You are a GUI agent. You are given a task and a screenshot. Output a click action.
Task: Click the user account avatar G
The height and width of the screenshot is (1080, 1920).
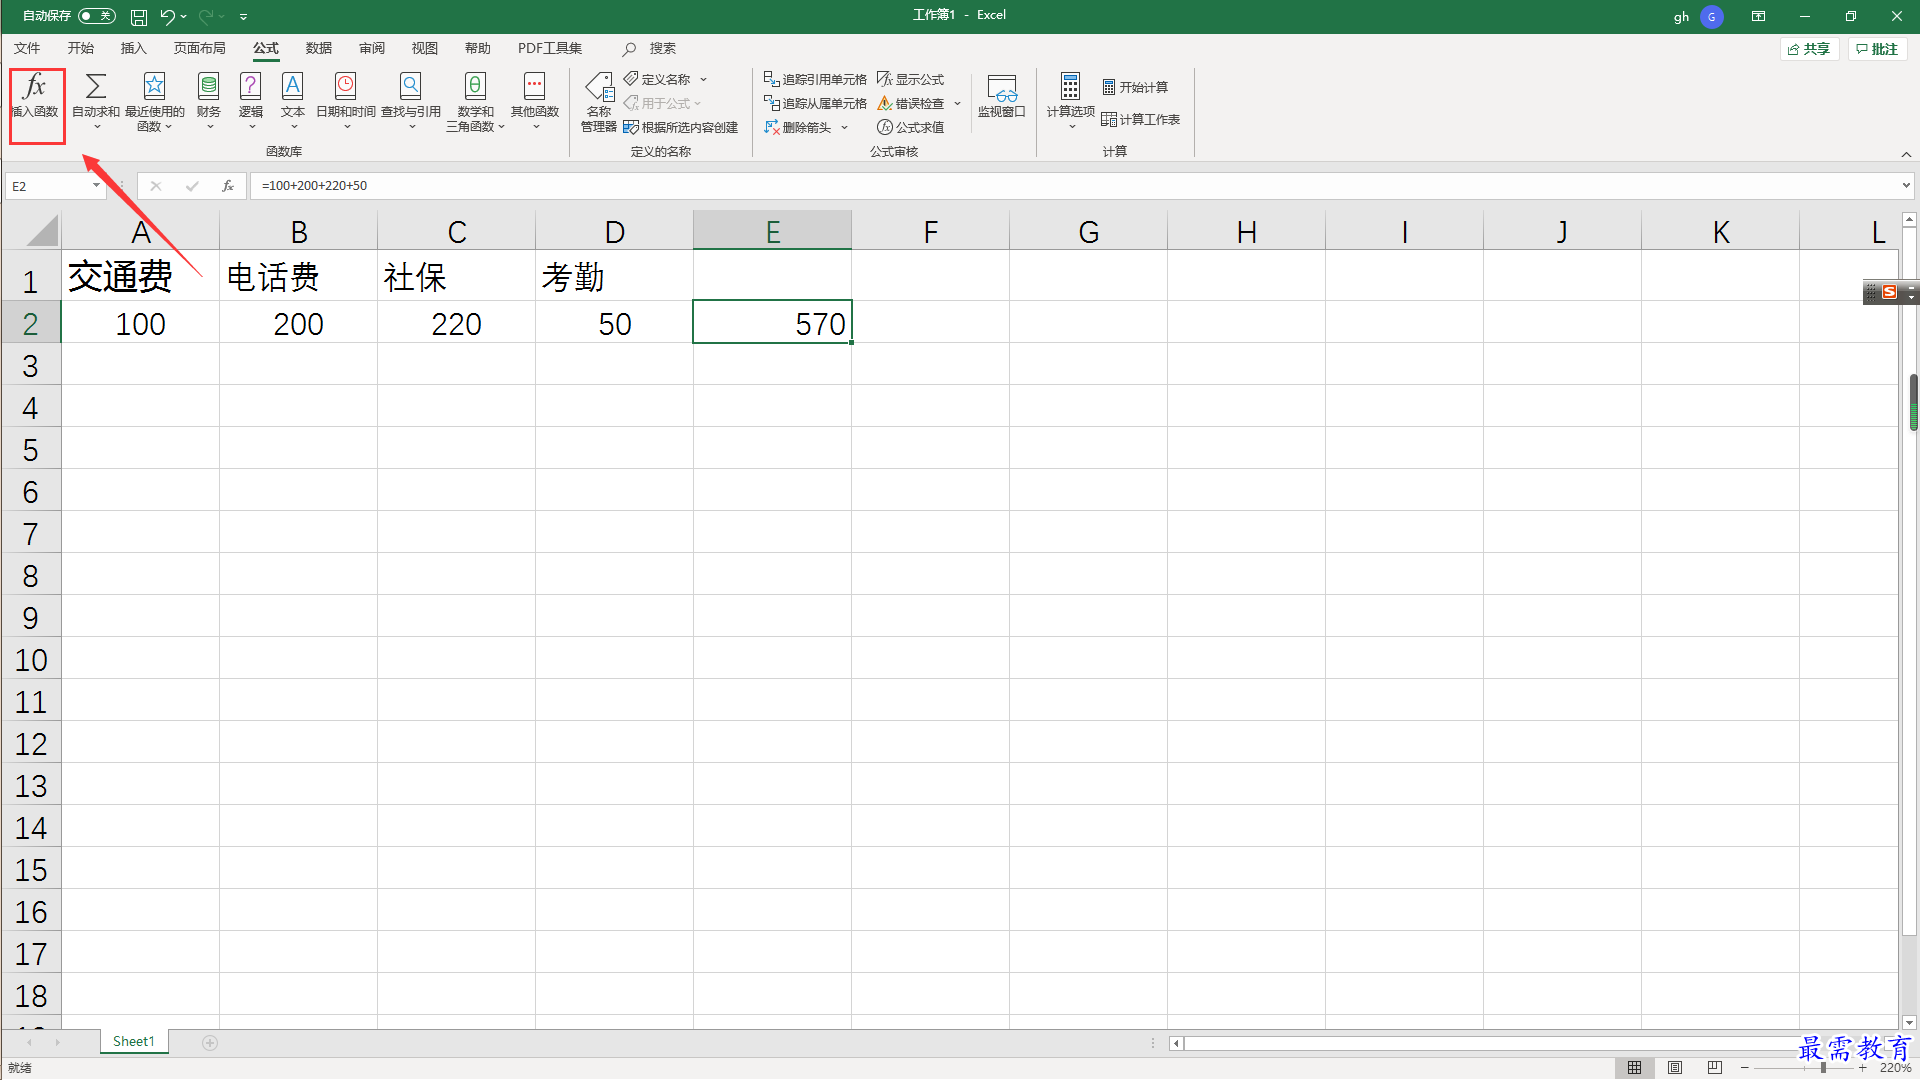point(1712,16)
